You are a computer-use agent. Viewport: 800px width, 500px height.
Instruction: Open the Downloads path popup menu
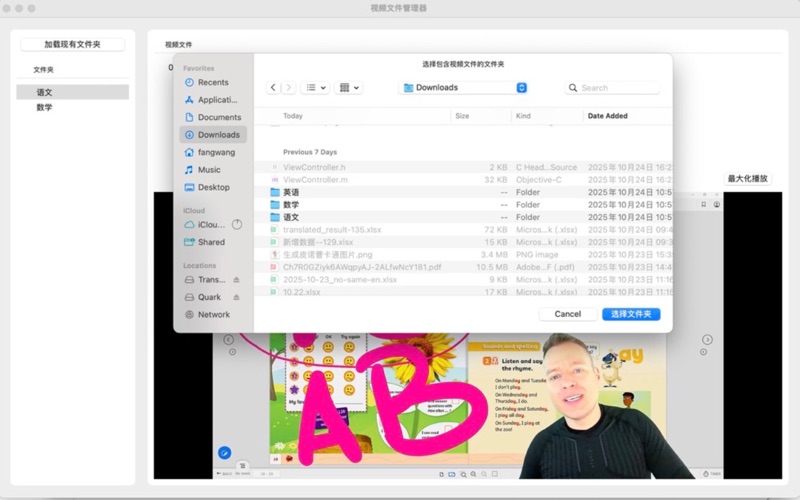(x=464, y=88)
